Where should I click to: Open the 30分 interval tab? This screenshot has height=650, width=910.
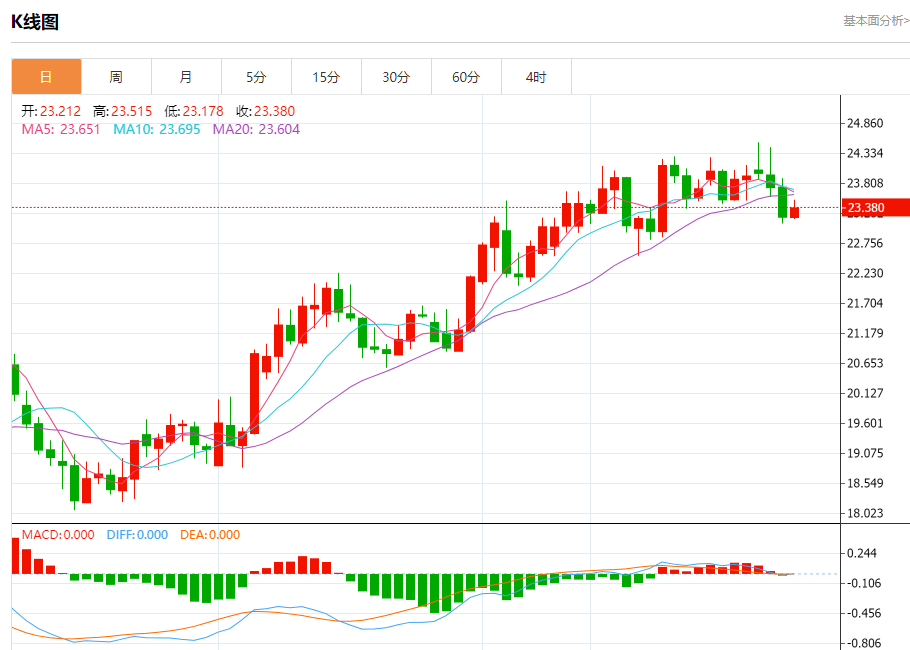(396, 77)
